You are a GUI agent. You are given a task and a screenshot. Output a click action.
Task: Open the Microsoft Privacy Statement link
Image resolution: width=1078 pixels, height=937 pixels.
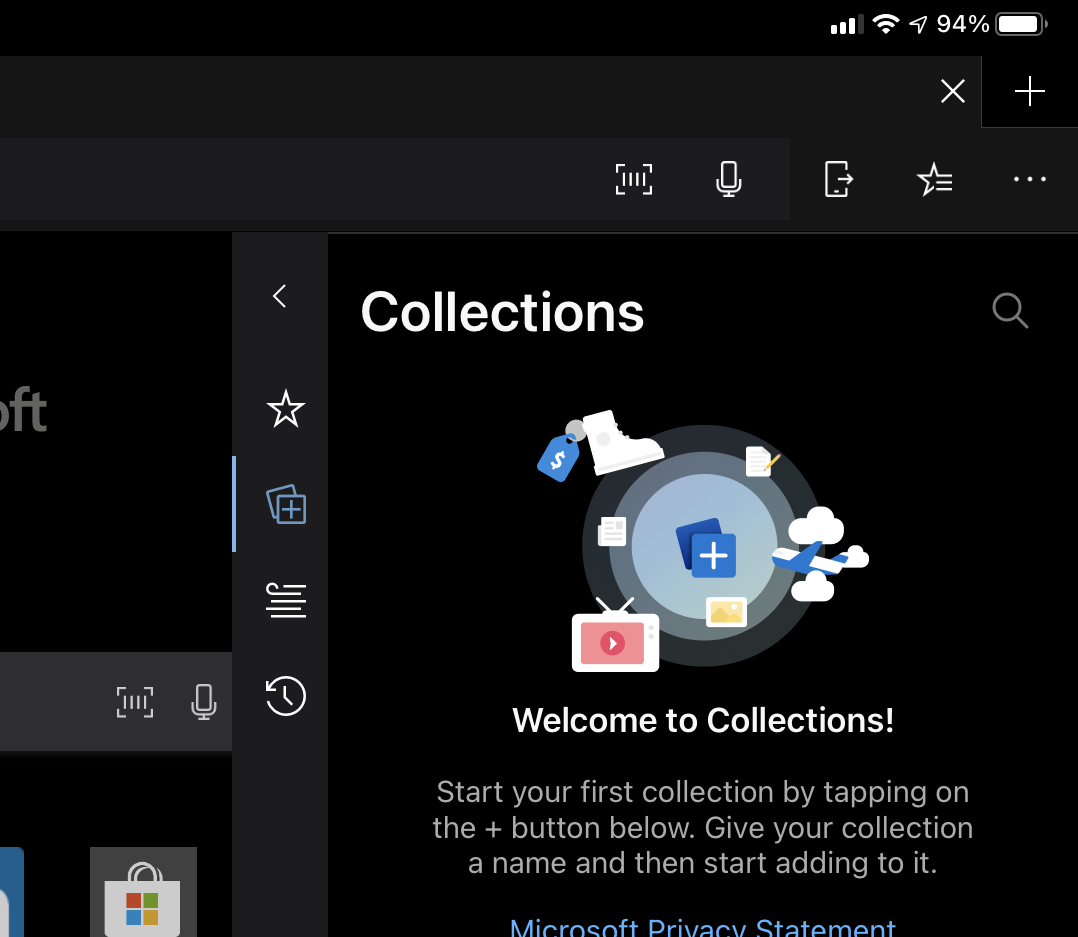702,927
